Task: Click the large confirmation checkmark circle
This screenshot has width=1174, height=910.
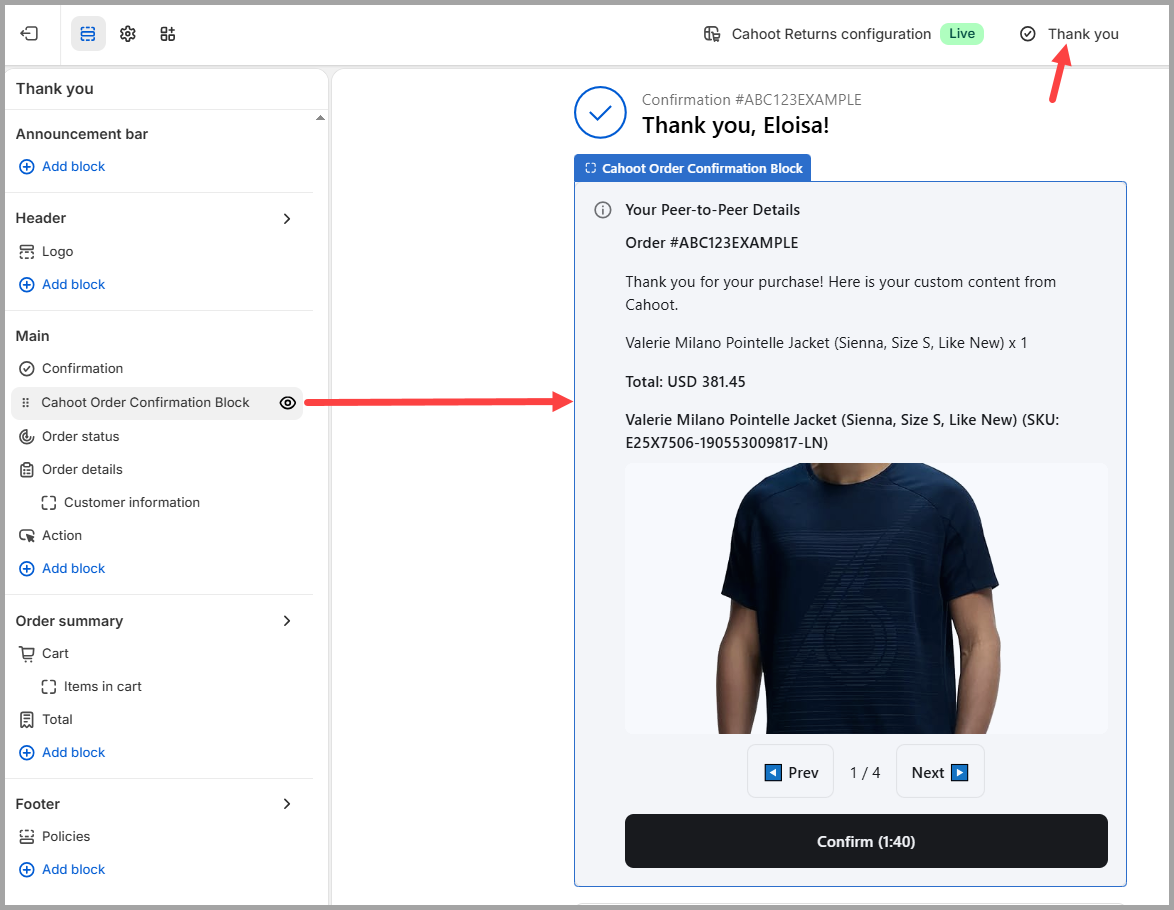Action: (x=600, y=112)
